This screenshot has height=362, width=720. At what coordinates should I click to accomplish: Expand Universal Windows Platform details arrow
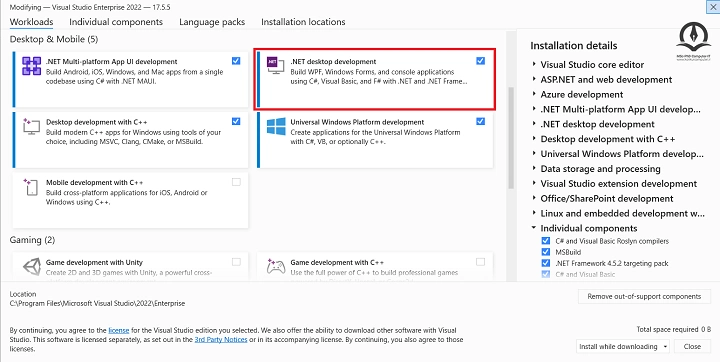534,154
